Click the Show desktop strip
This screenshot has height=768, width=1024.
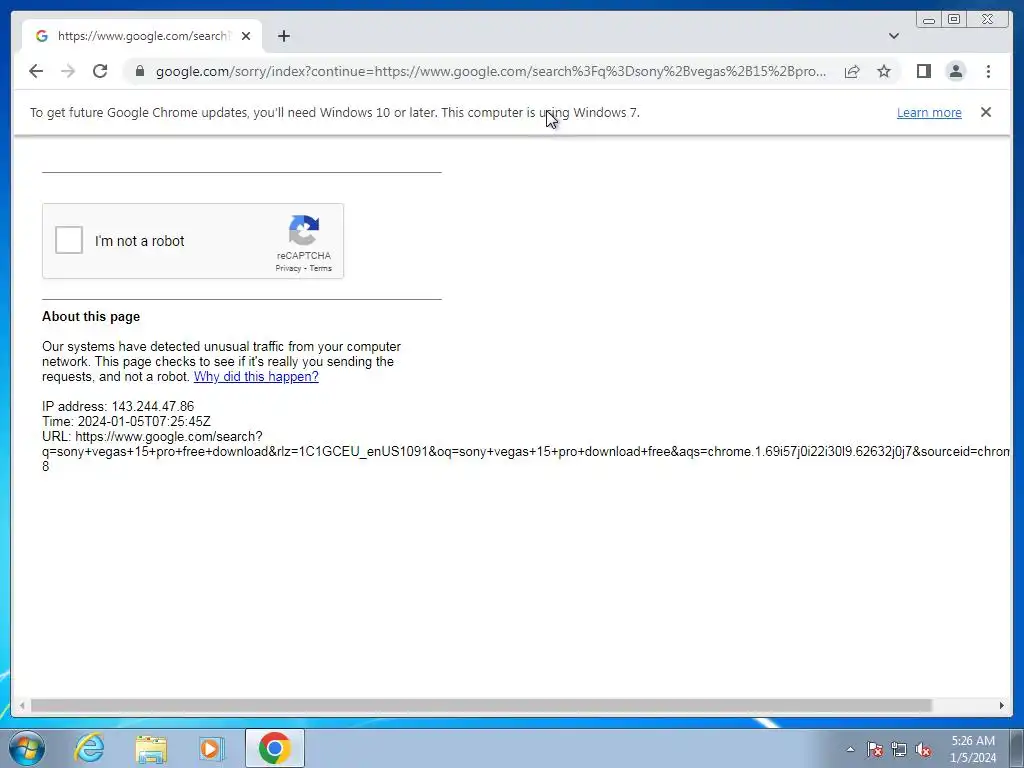1017,749
